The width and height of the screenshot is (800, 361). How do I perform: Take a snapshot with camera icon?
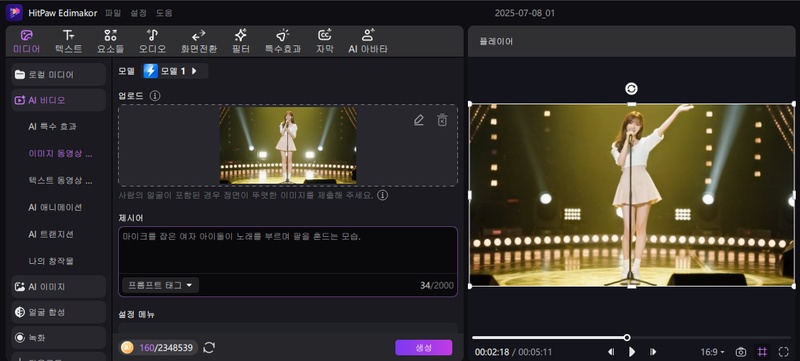(x=741, y=352)
